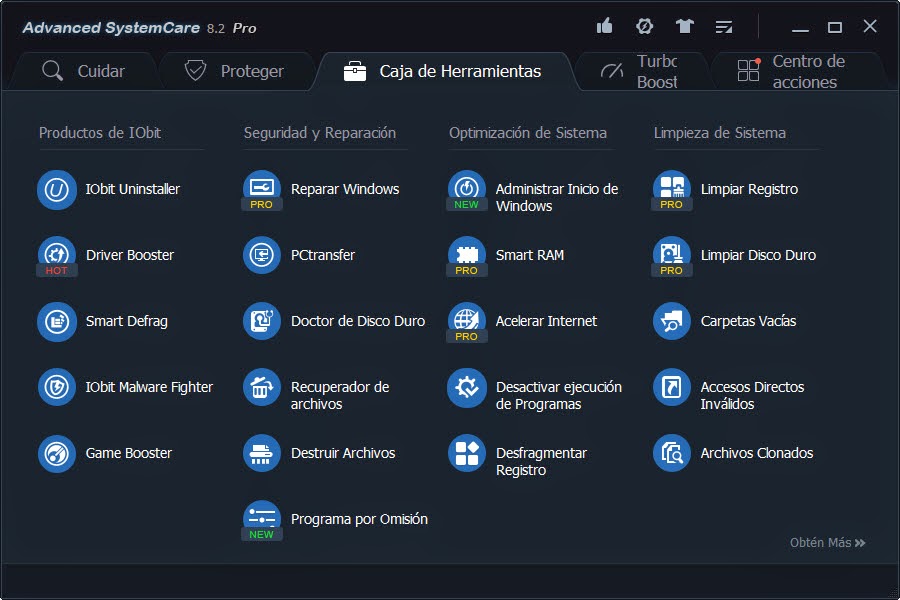This screenshot has height=600, width=900.
Task: Open the Carpetas Vacías icon
Action: coord(672,322)
